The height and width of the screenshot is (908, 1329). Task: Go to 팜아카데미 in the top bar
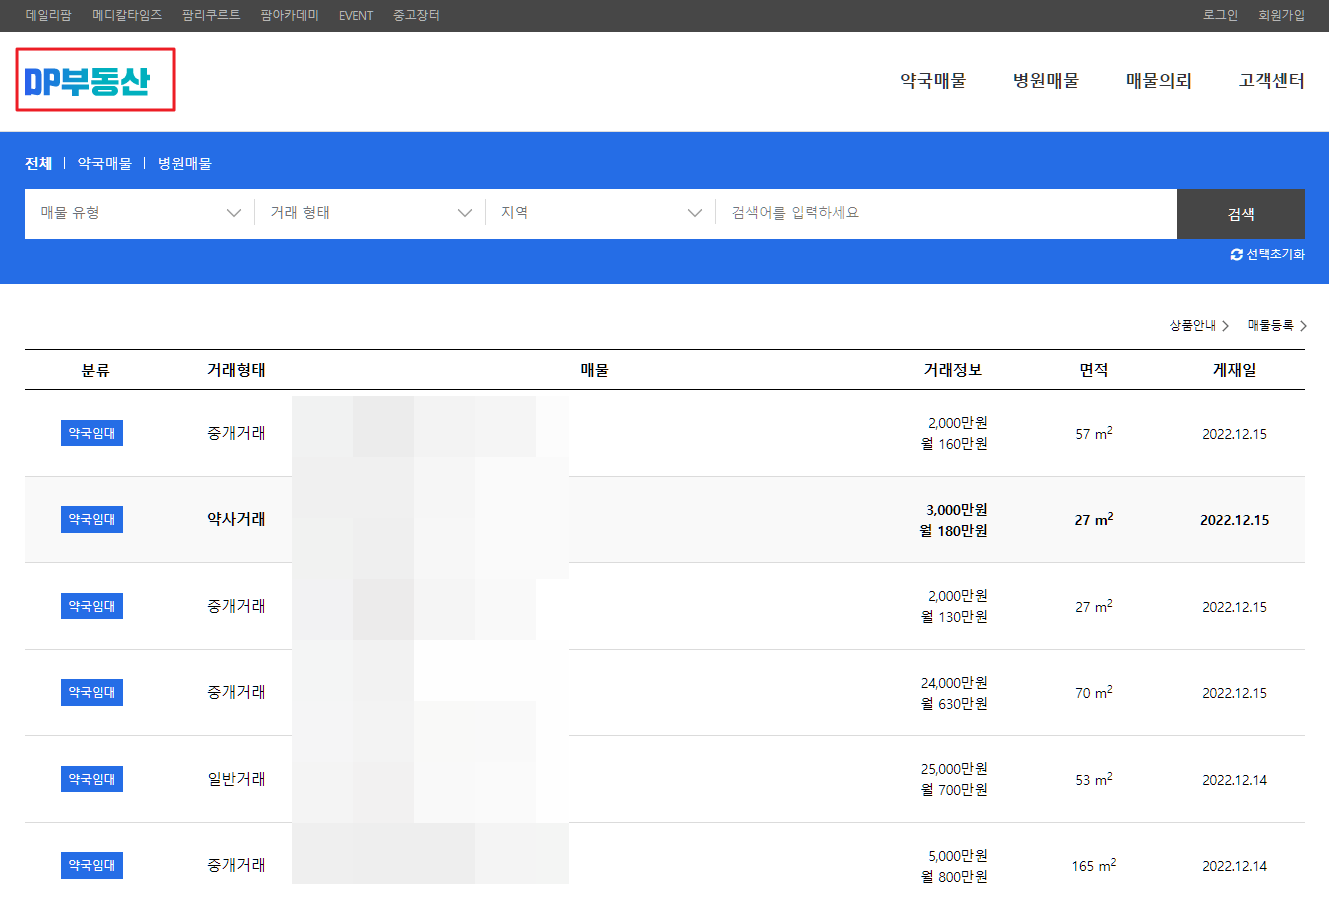click(x=289, y=15)
